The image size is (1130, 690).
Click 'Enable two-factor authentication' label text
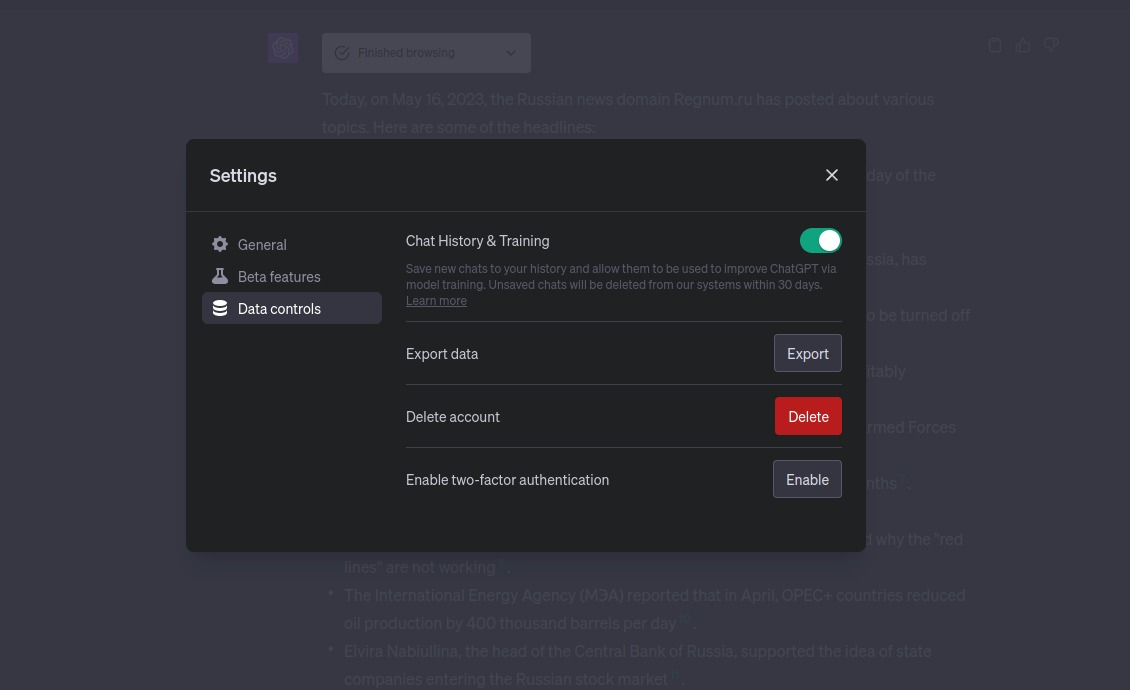pyautogui.click(x=507, y=479)
